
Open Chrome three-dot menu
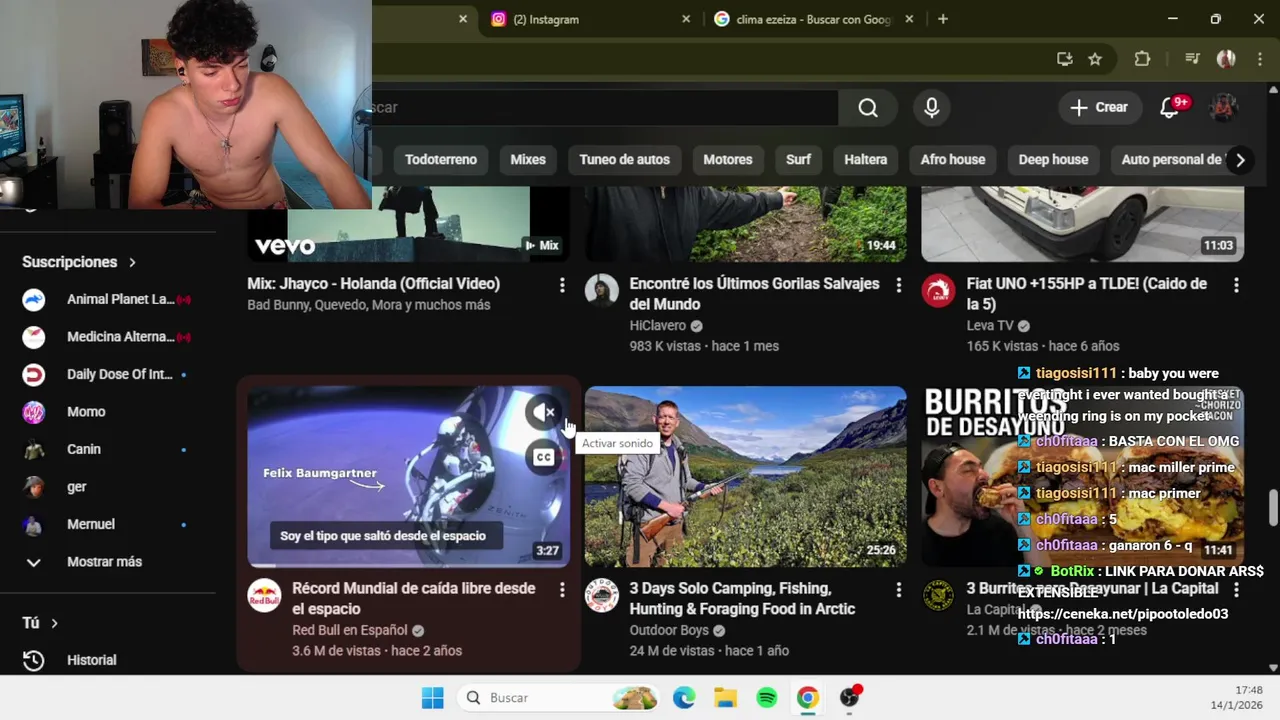click(1259, 59)
